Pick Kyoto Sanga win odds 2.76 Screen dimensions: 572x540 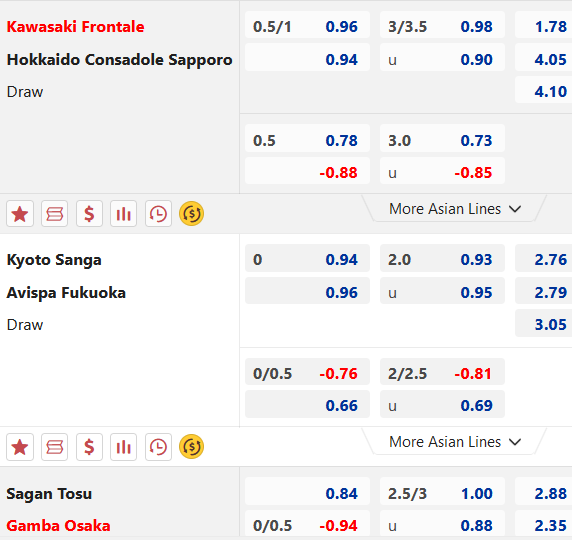tap(544, 259)
